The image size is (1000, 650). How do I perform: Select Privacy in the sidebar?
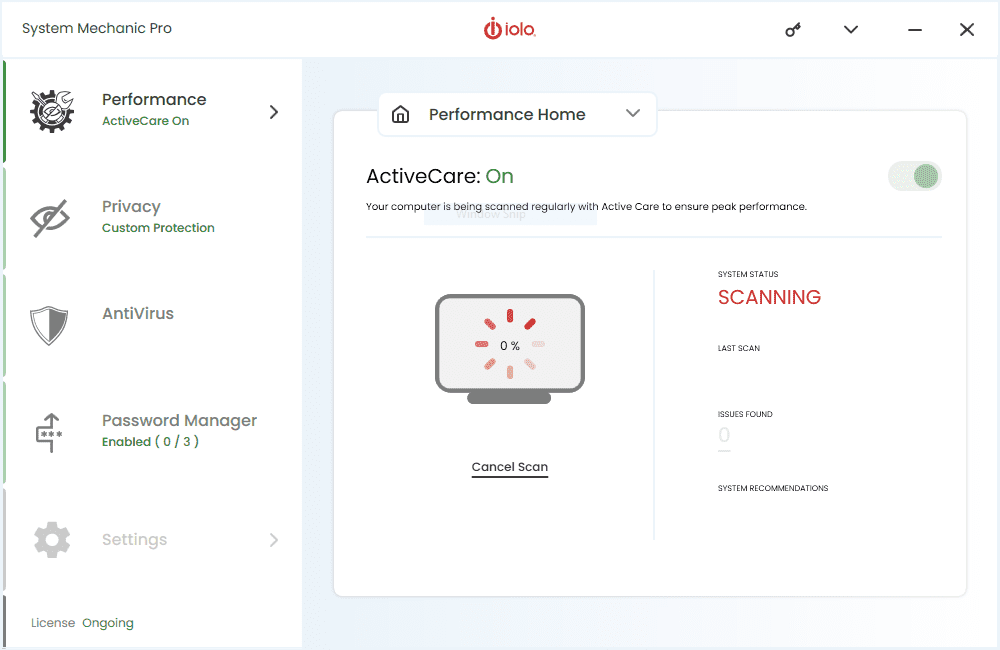[x=153, y=218]
